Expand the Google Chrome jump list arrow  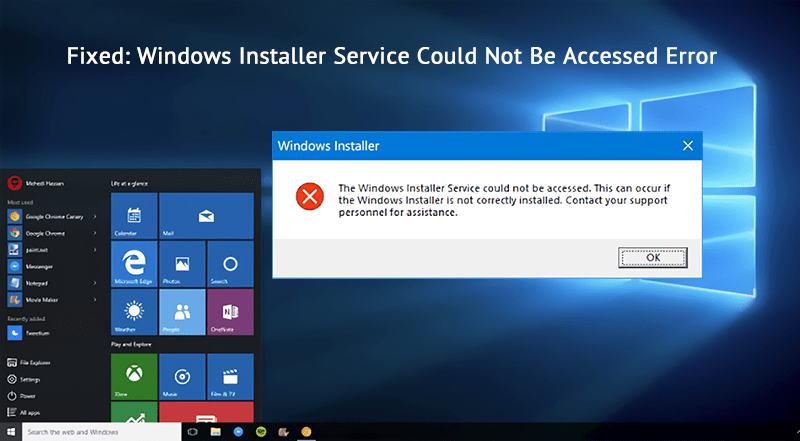(x=95, y=233)
